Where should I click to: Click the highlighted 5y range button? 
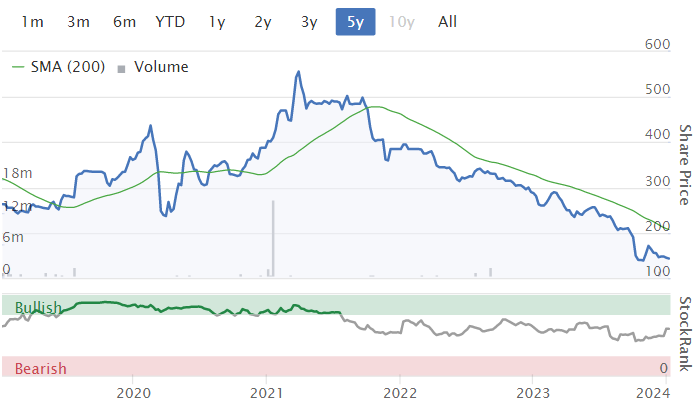pyautogui.click(x=355, y=21)
